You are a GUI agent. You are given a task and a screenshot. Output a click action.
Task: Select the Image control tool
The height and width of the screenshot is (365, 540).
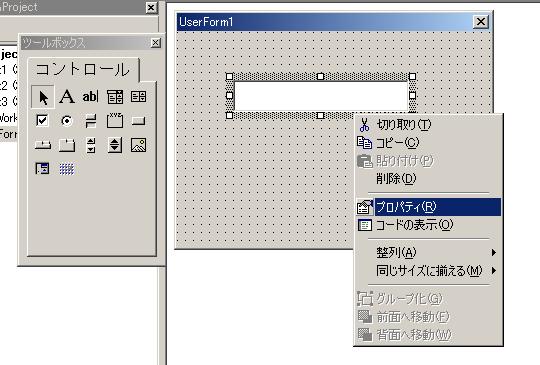(x=138, y=145)
